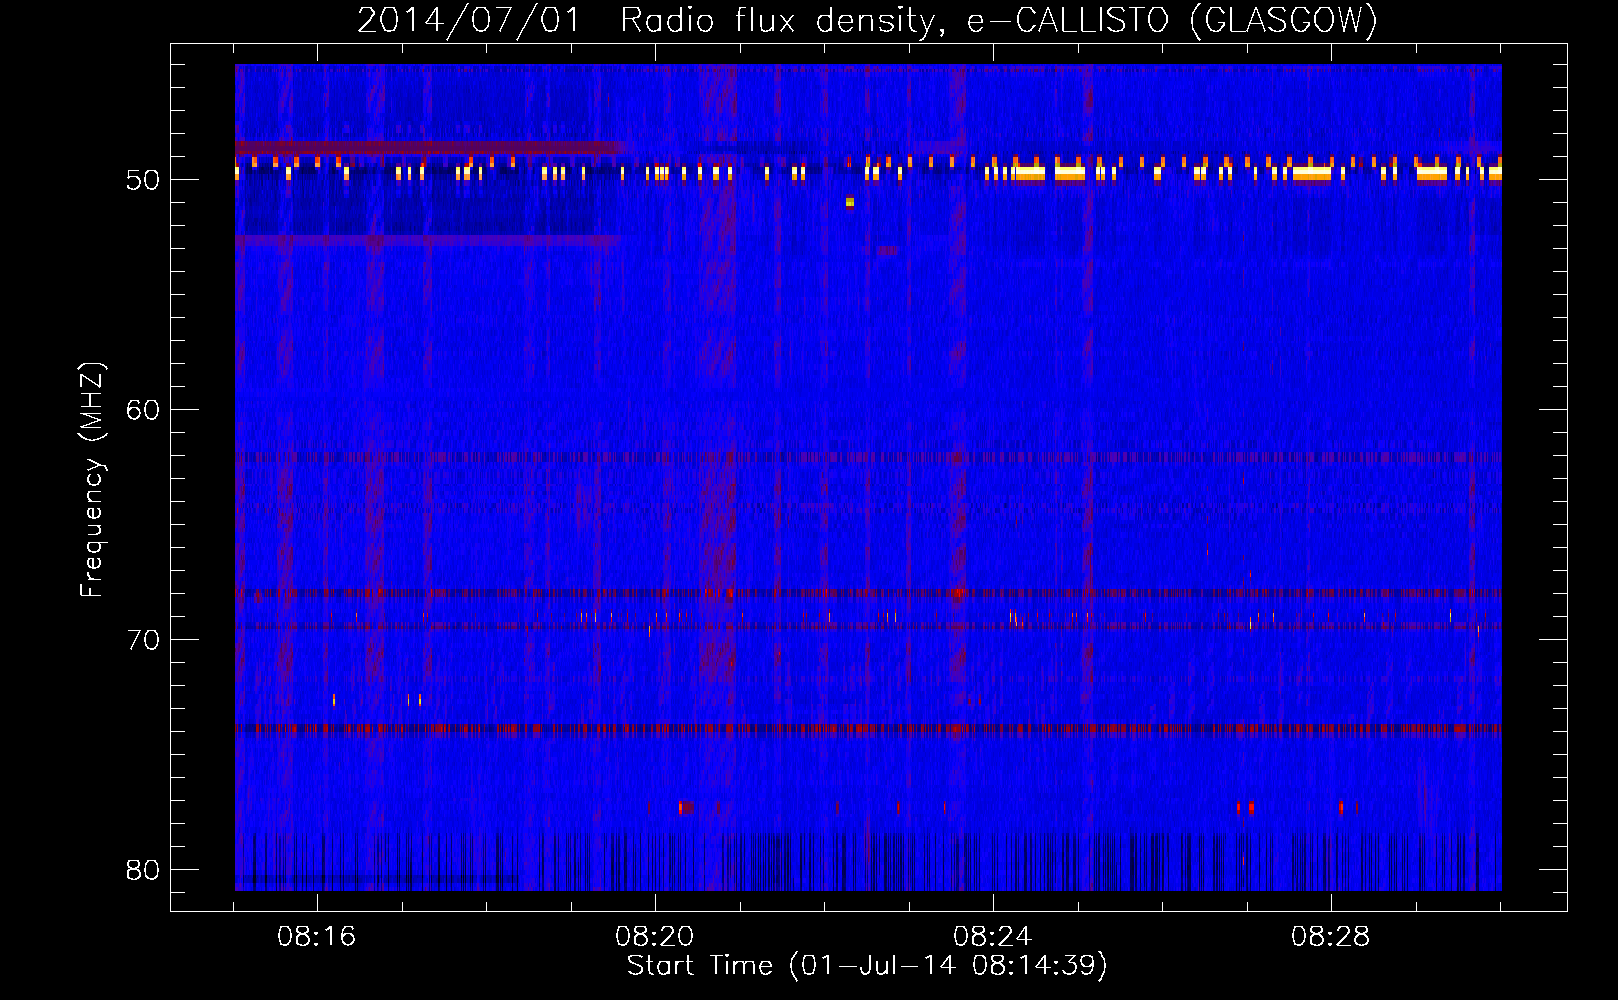Click the 08:24 time tick label
Viewport: 1618px width, 1000px height.
click(x=993, y=937)
